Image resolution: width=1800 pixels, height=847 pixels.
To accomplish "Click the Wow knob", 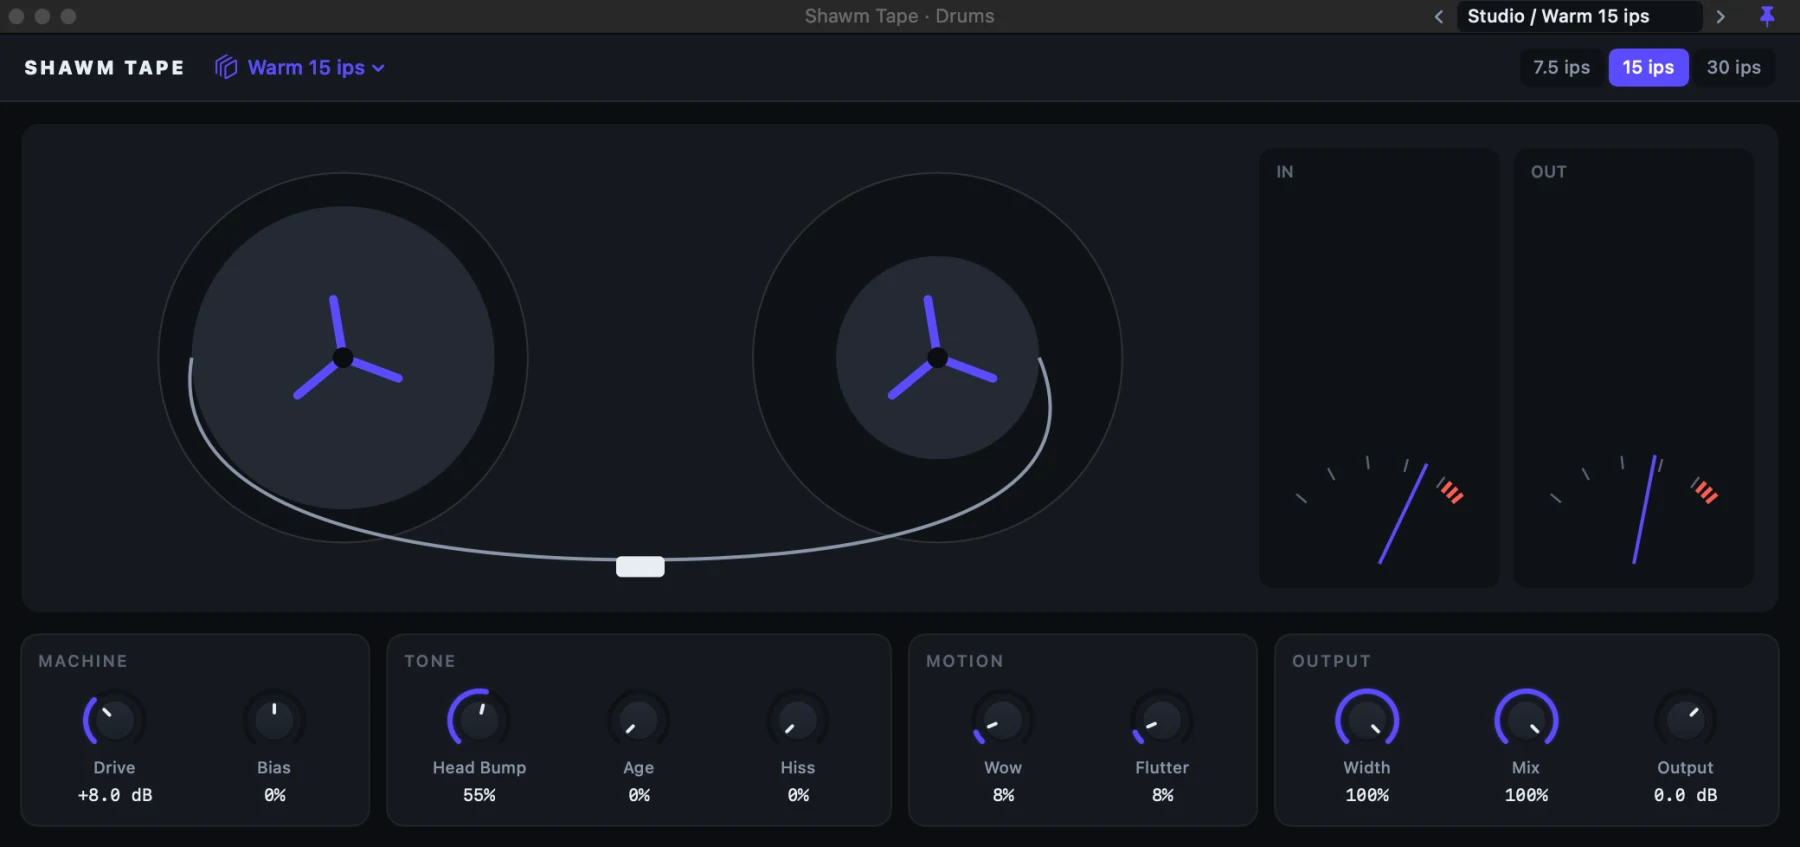I will [1003, 720].
